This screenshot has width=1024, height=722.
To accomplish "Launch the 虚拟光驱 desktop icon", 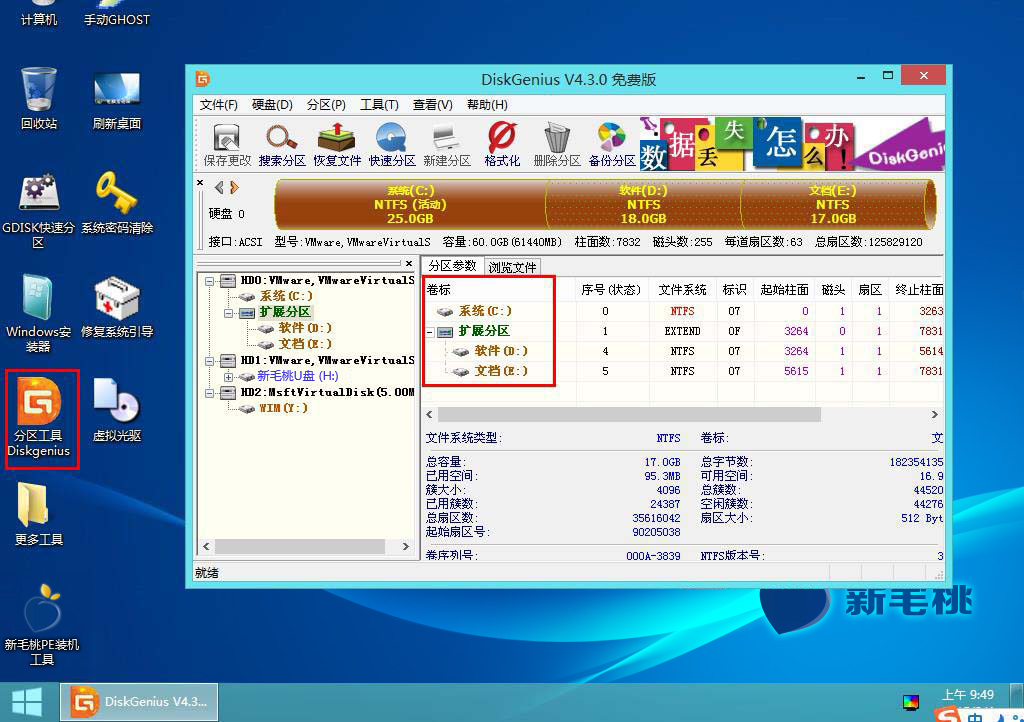I will coord(117,410).
